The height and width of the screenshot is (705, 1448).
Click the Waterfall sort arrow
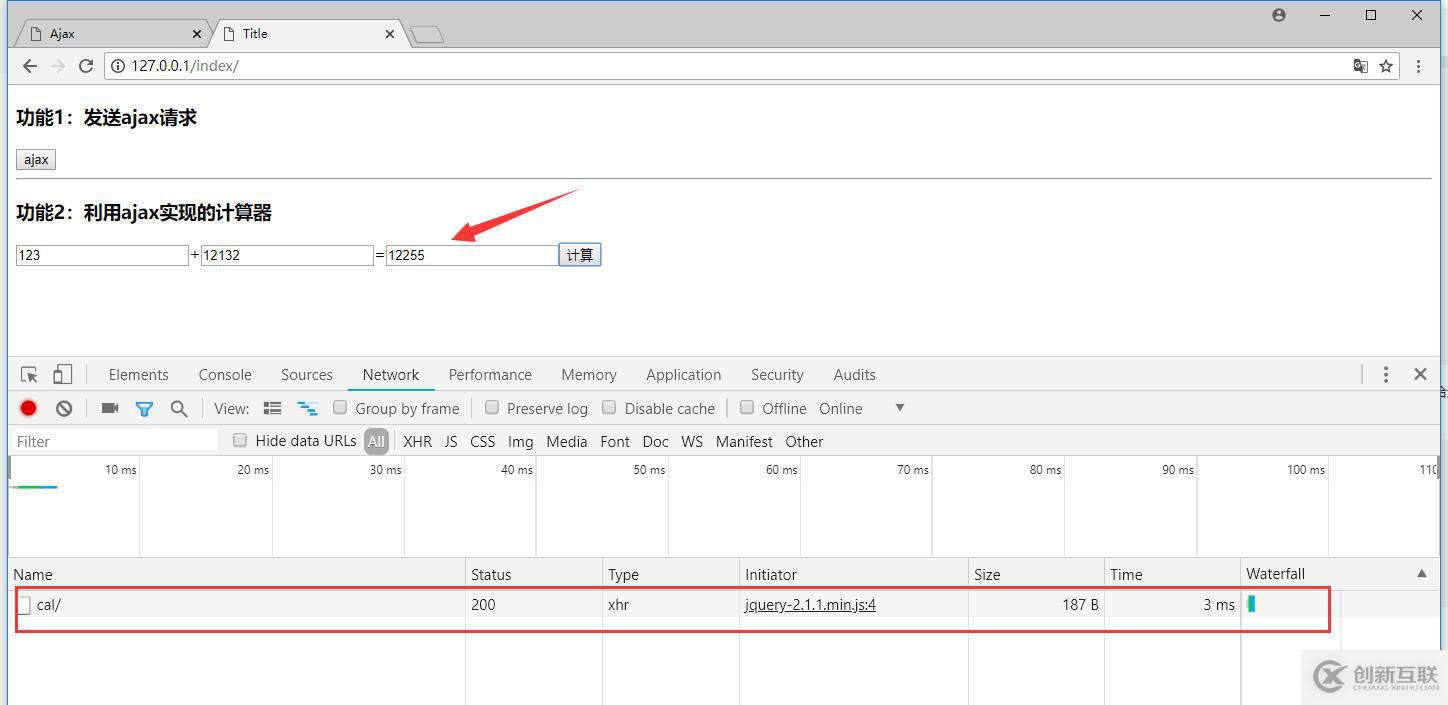[x=1421, y=573]
